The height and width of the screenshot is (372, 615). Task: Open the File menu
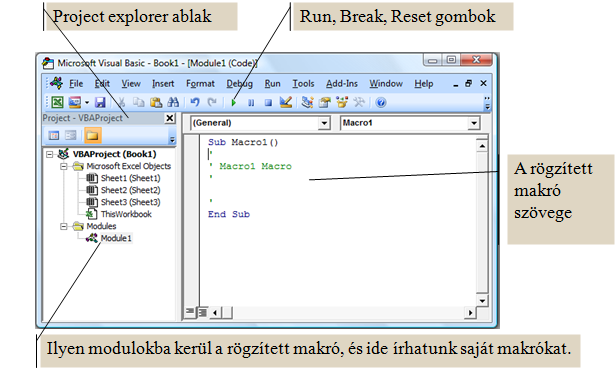(76, 84)
